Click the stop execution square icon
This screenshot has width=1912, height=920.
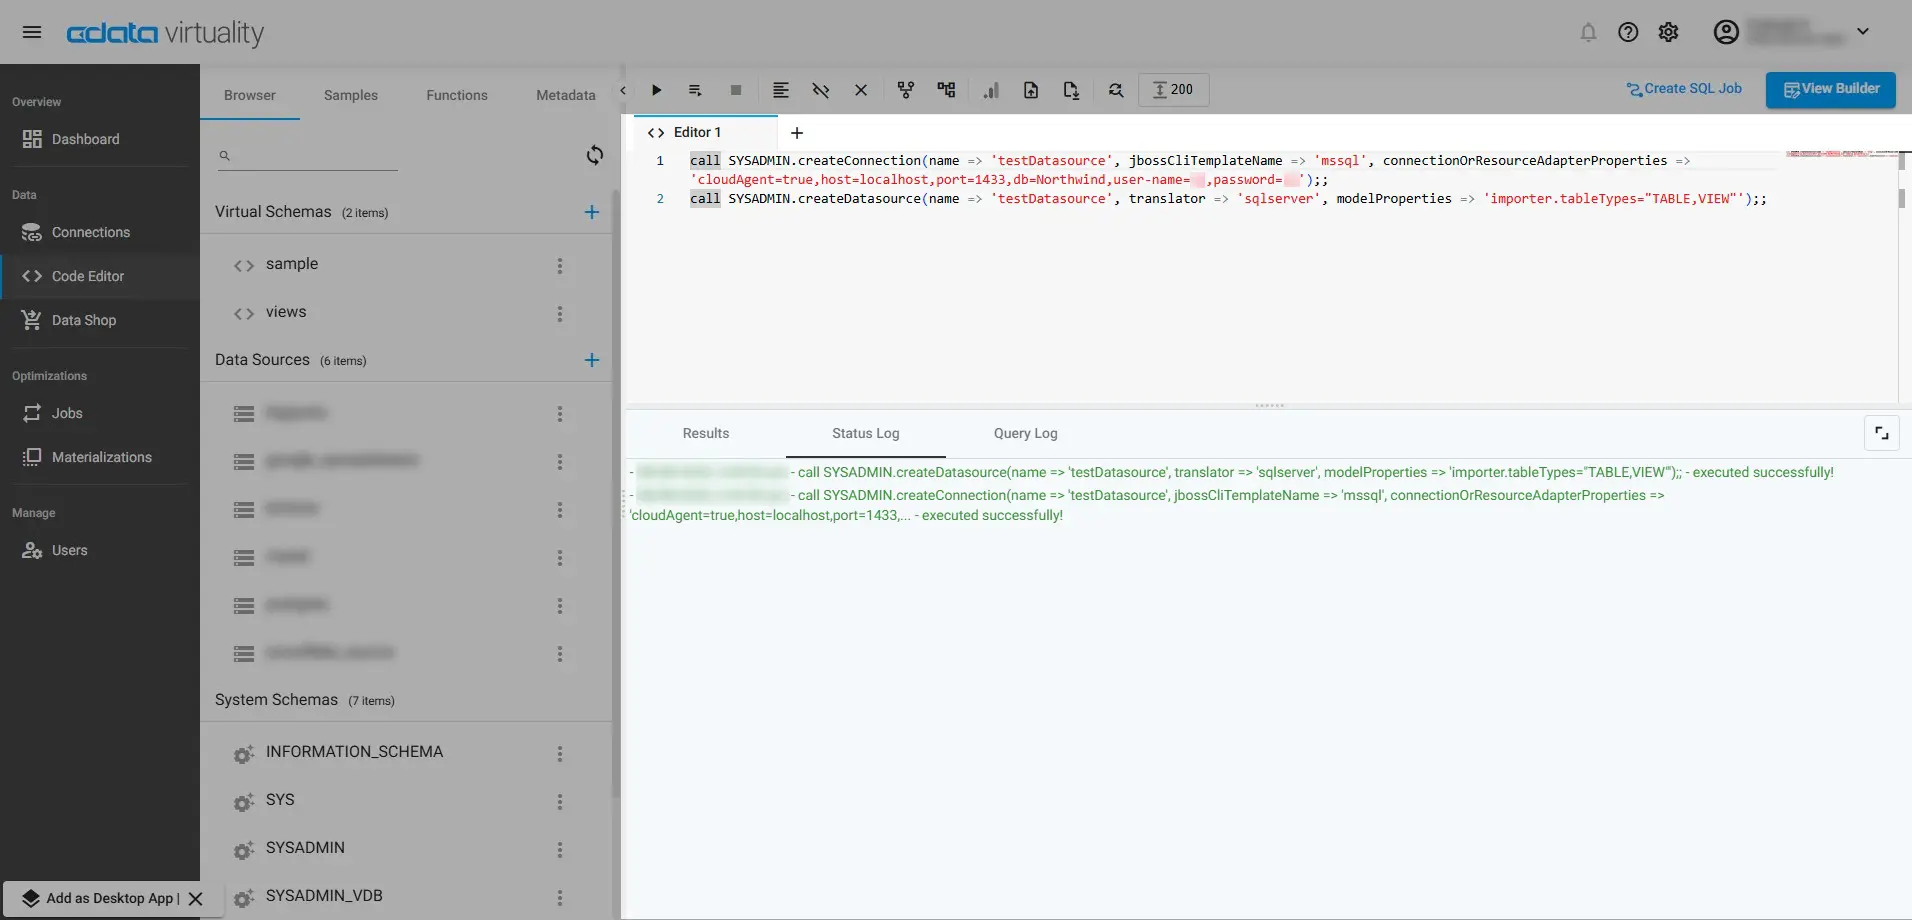[x=736, y=90]
